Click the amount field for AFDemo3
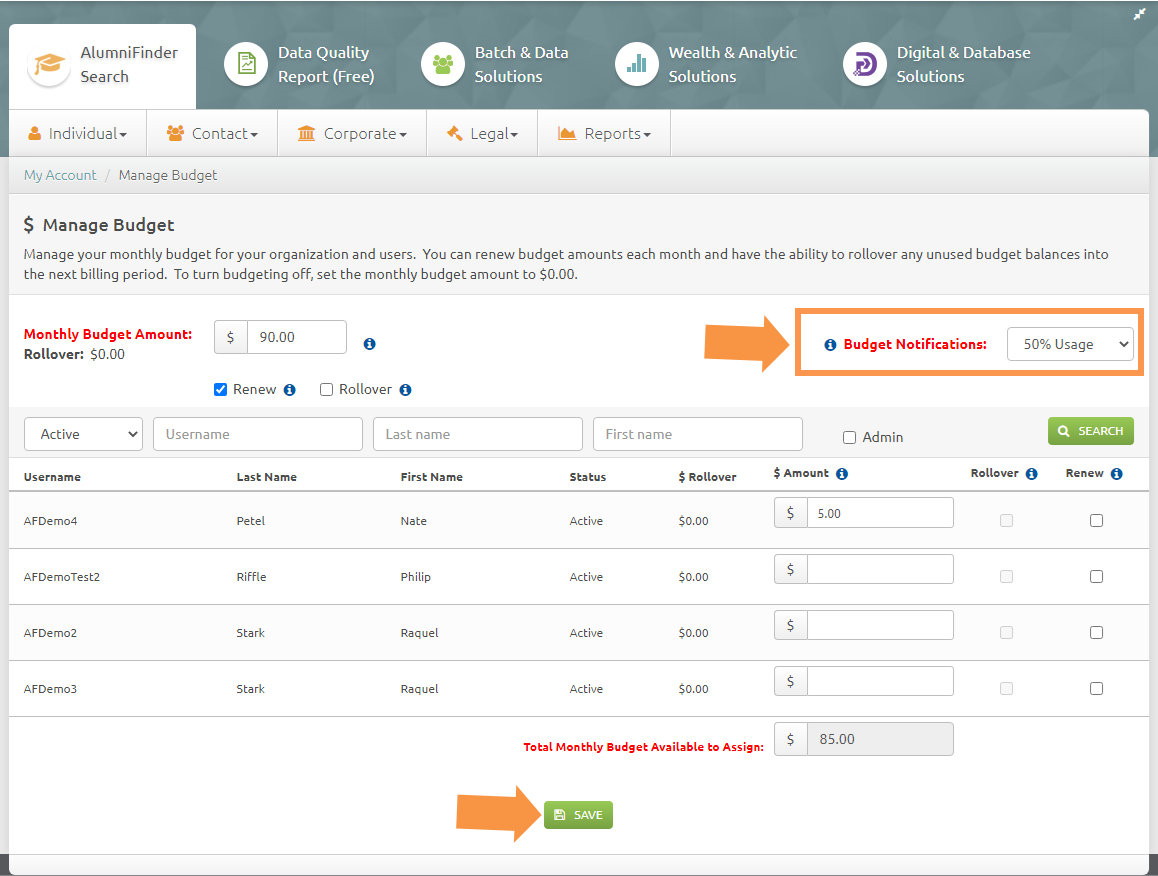Viewport: 1158px width, 876px height. [880, 681]
